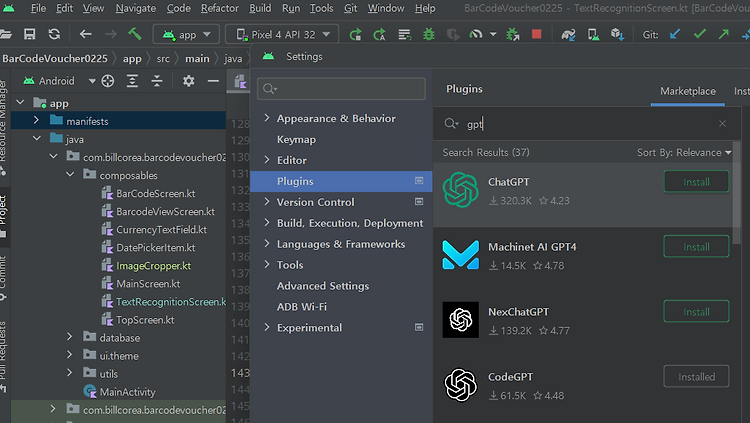Open the Git menu
Screen dimensions: 750x423
click(x=351, y=8)
